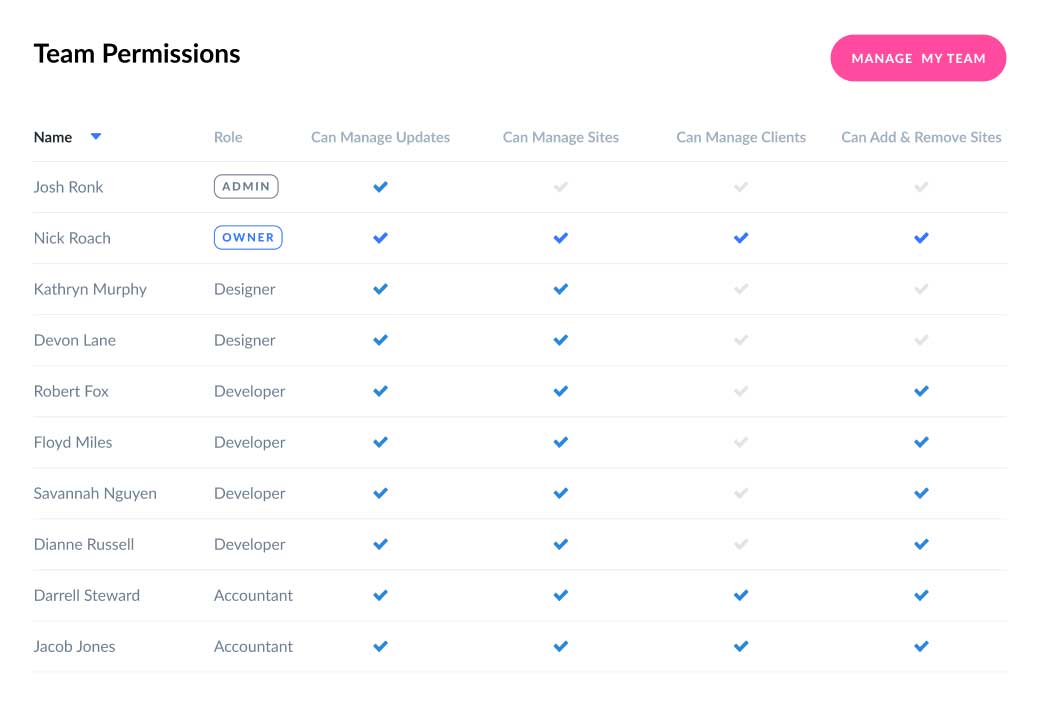Select Darrell Steward's name in the table
The image size is (1040, 705).
[x=86, y=595]
